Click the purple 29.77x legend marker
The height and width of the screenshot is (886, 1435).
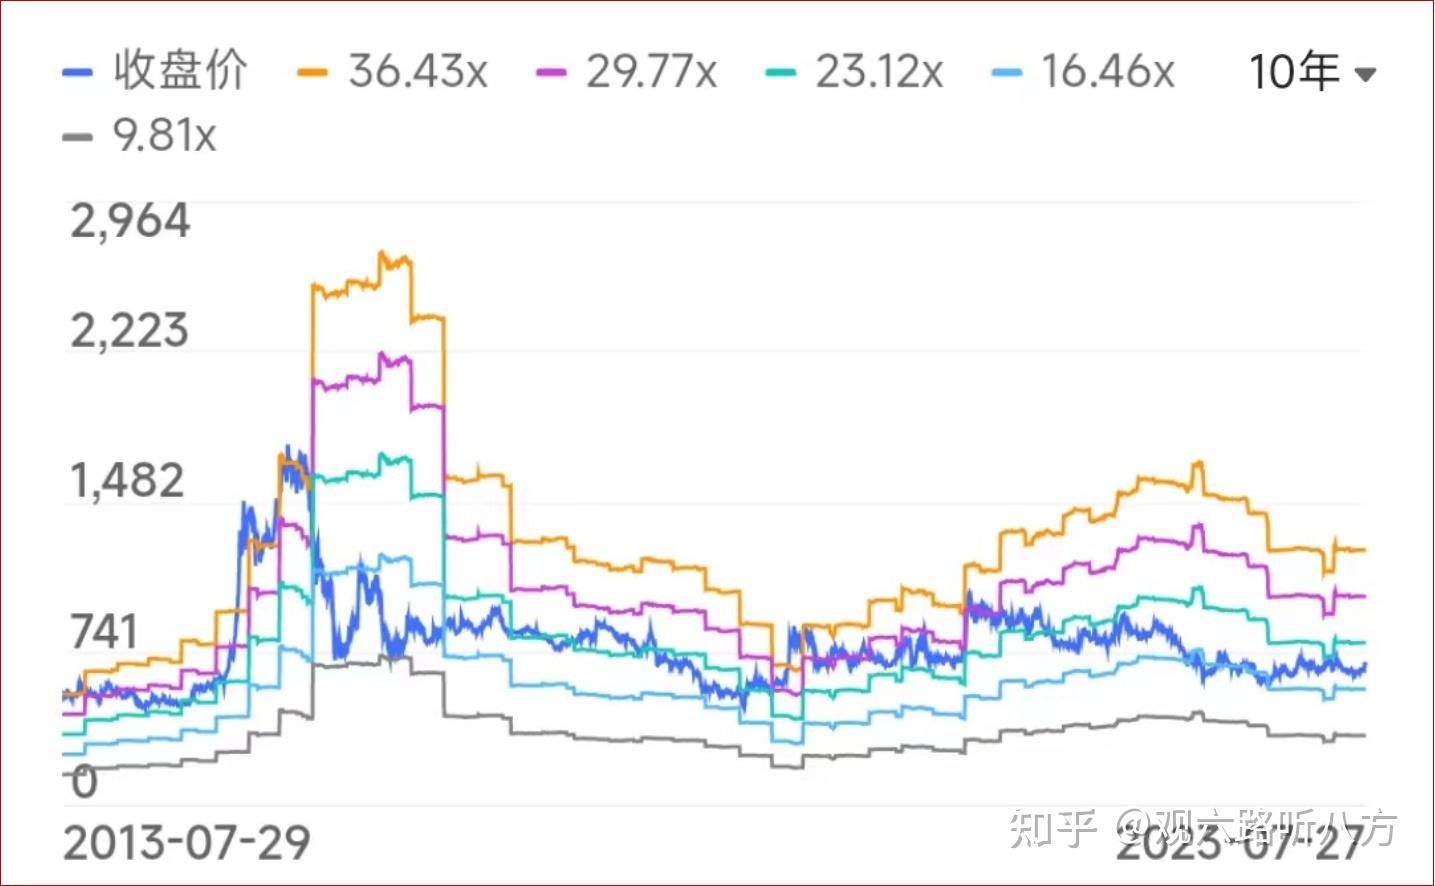551,73
